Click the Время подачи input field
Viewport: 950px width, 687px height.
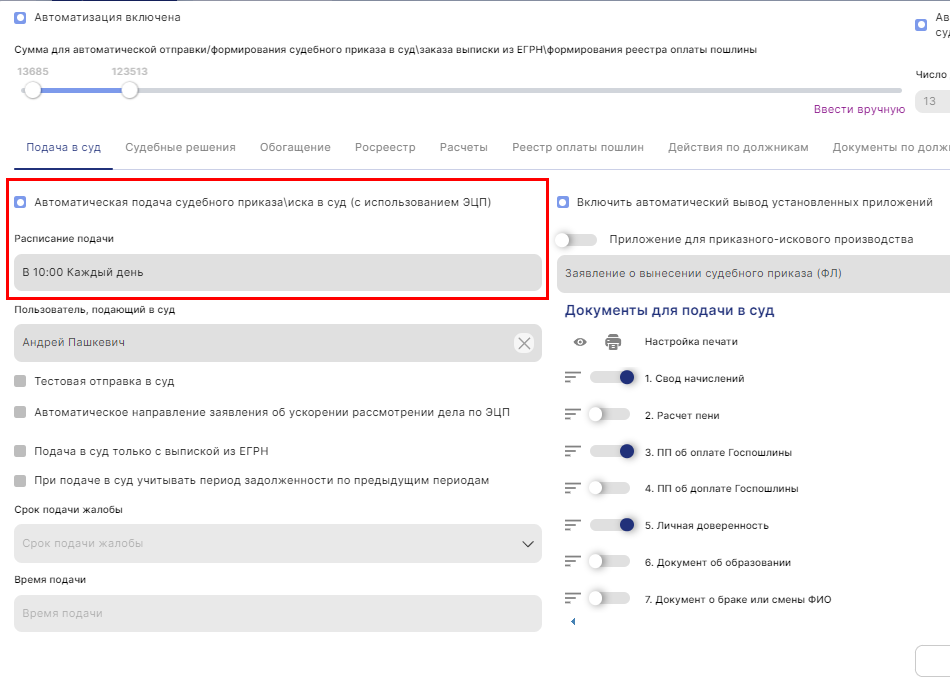point(277,613)
